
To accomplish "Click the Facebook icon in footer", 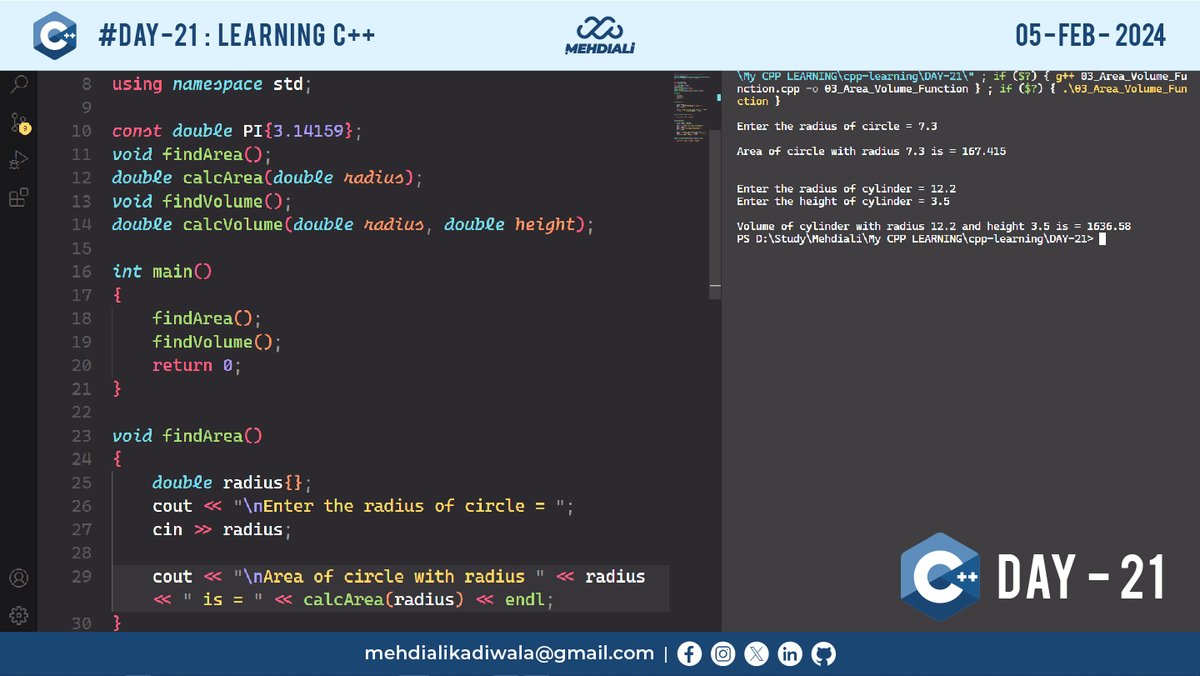I will pos(690,654).
